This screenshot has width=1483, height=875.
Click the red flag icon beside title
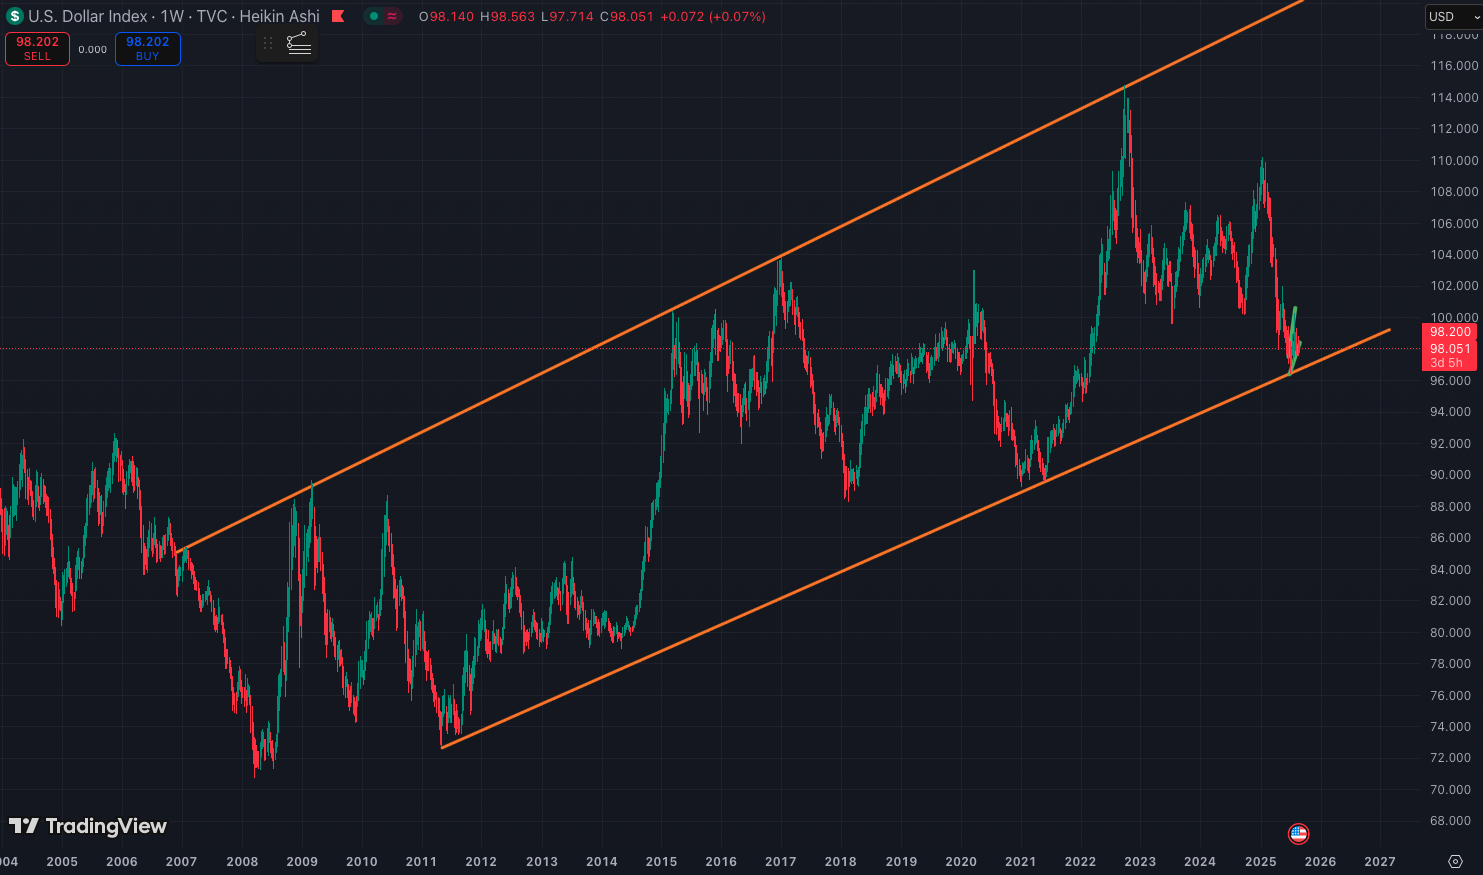point(338,16)
